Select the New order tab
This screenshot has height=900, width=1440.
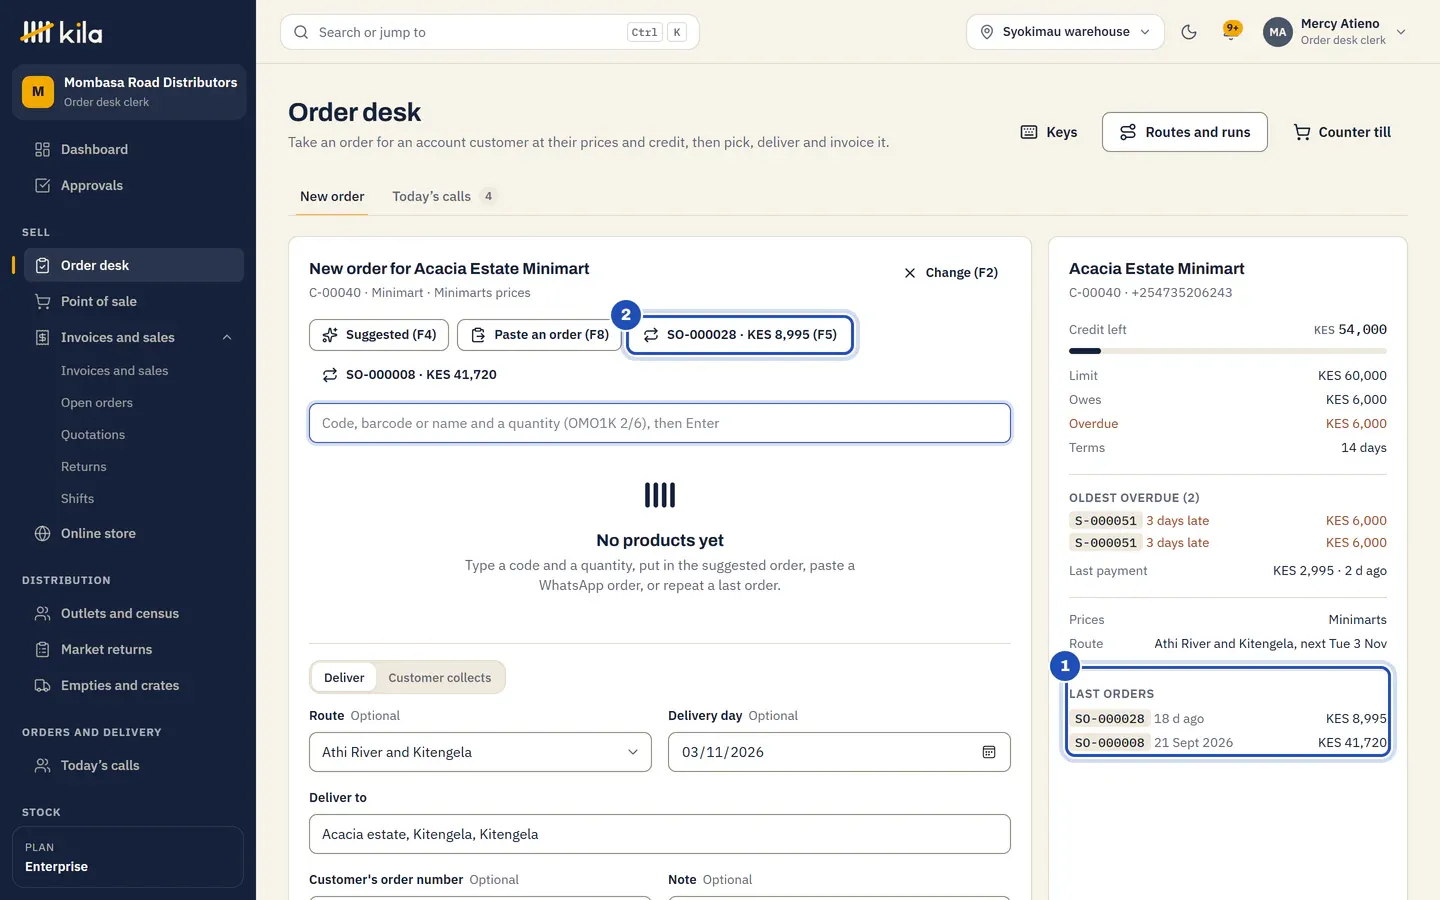coord(332,196)
